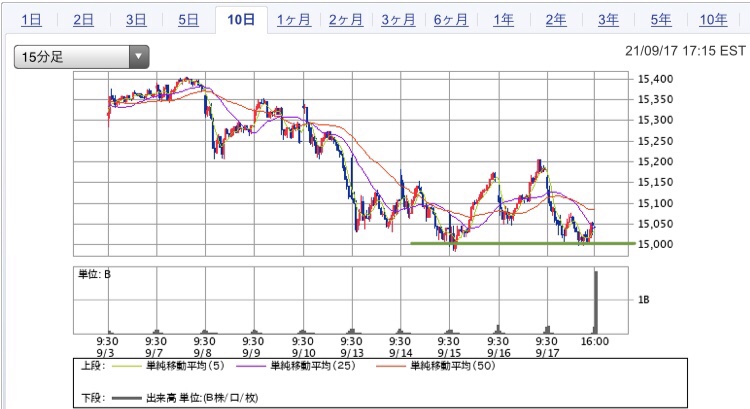
Task: Click the 9:30 9/16 date label
Action: 498,347
